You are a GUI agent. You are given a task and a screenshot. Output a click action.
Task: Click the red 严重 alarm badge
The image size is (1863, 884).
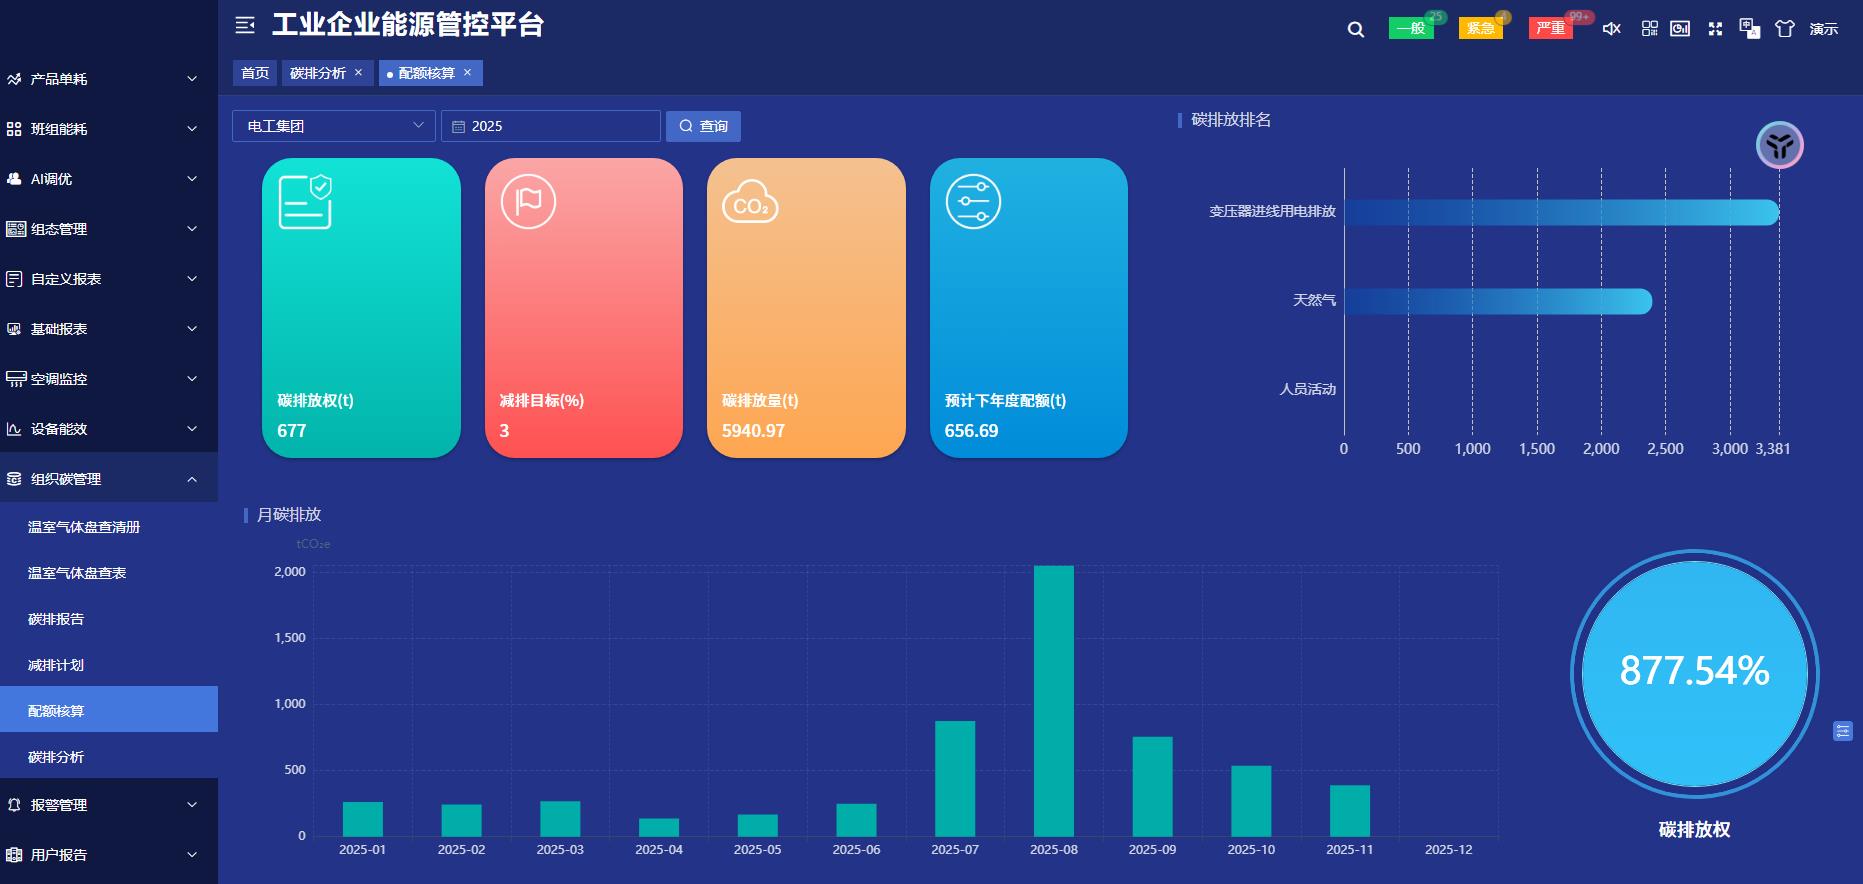click(x=1550, y=28)
